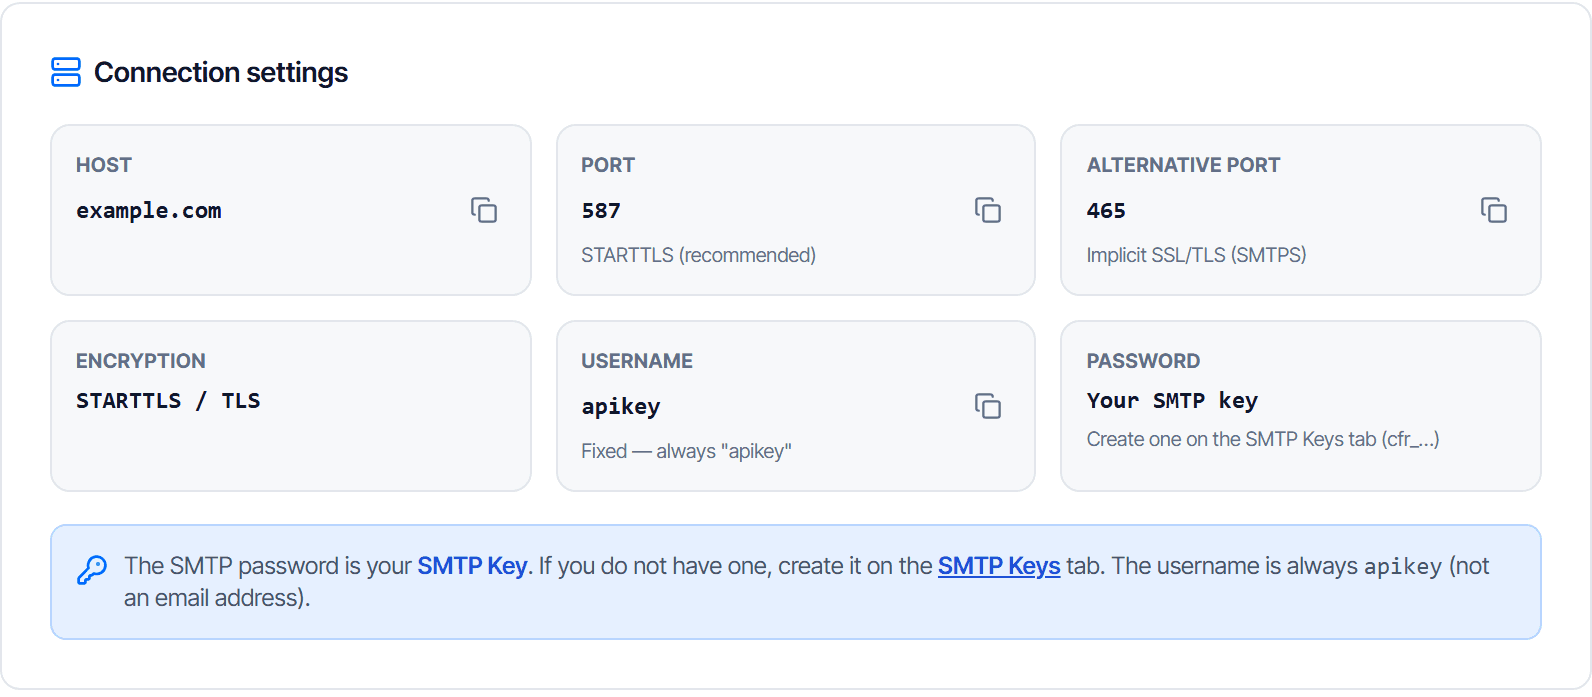
Task: Click the example.com host value
Action: coord(149,210)
